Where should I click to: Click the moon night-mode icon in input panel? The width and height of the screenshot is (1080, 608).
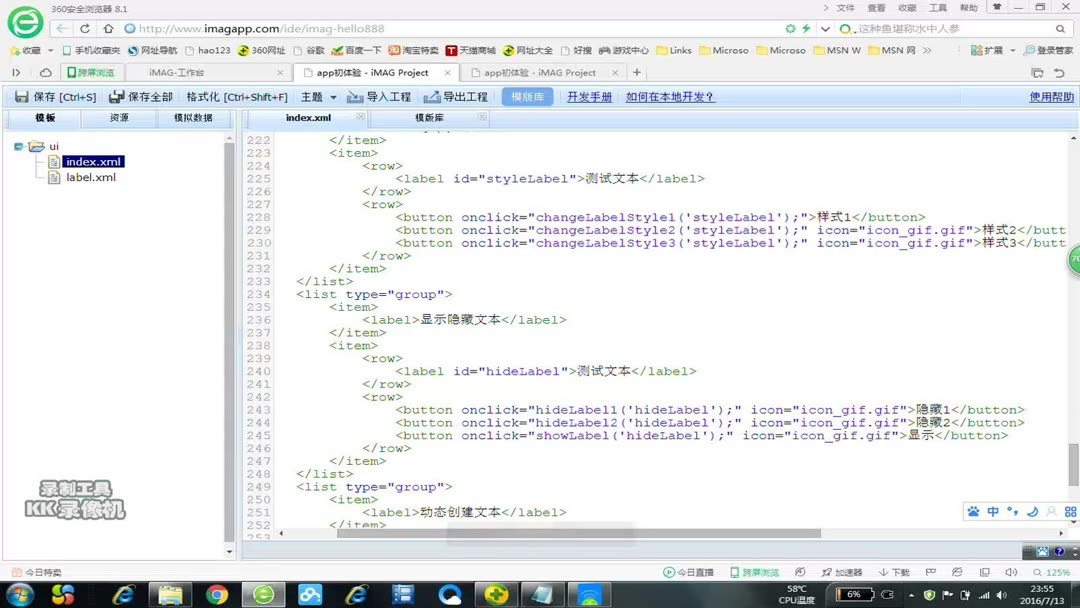point(1032,511)
